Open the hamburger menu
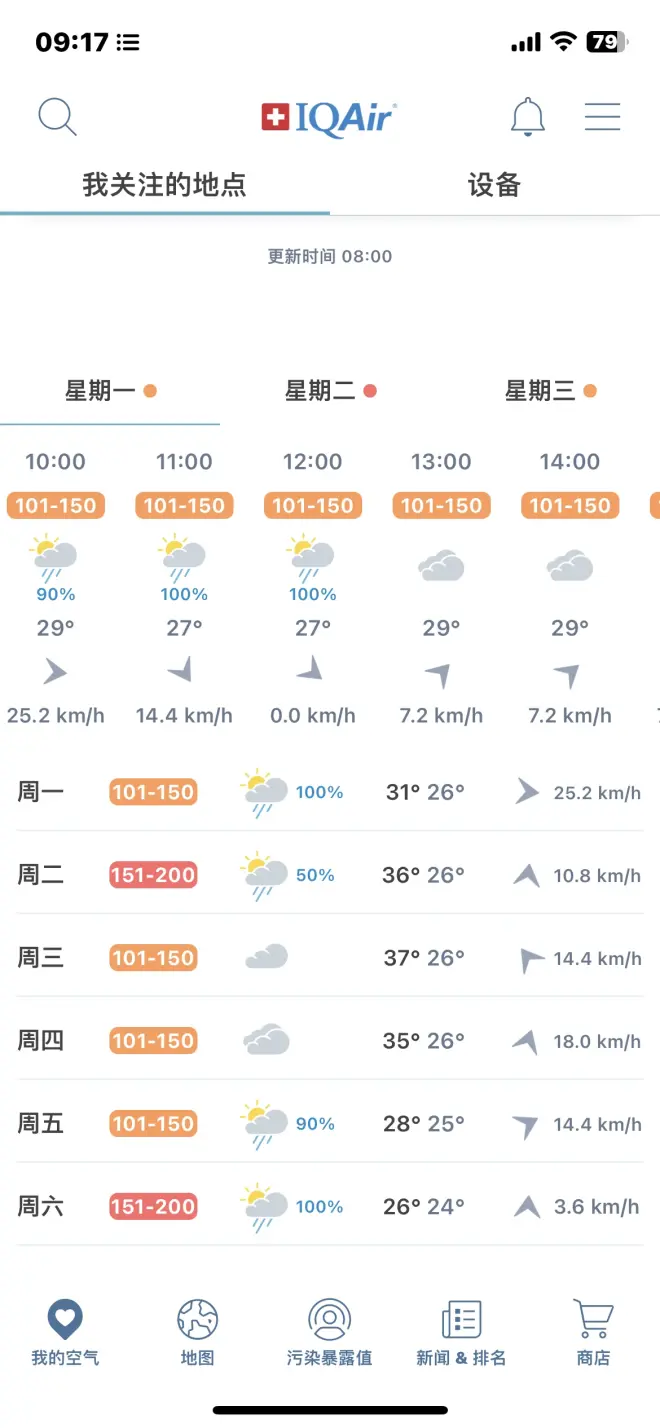This screenshot has height=1428, width=660. 602,117
